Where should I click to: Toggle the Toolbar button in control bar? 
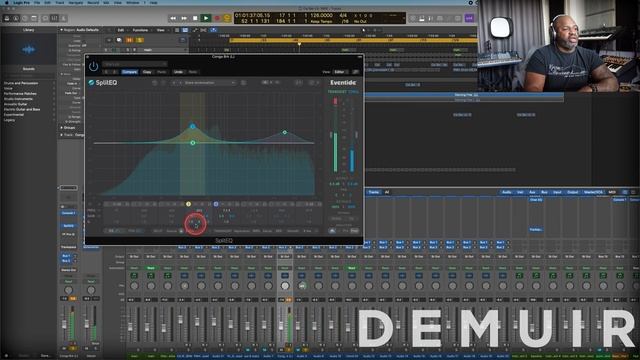[x=34, y=18]
